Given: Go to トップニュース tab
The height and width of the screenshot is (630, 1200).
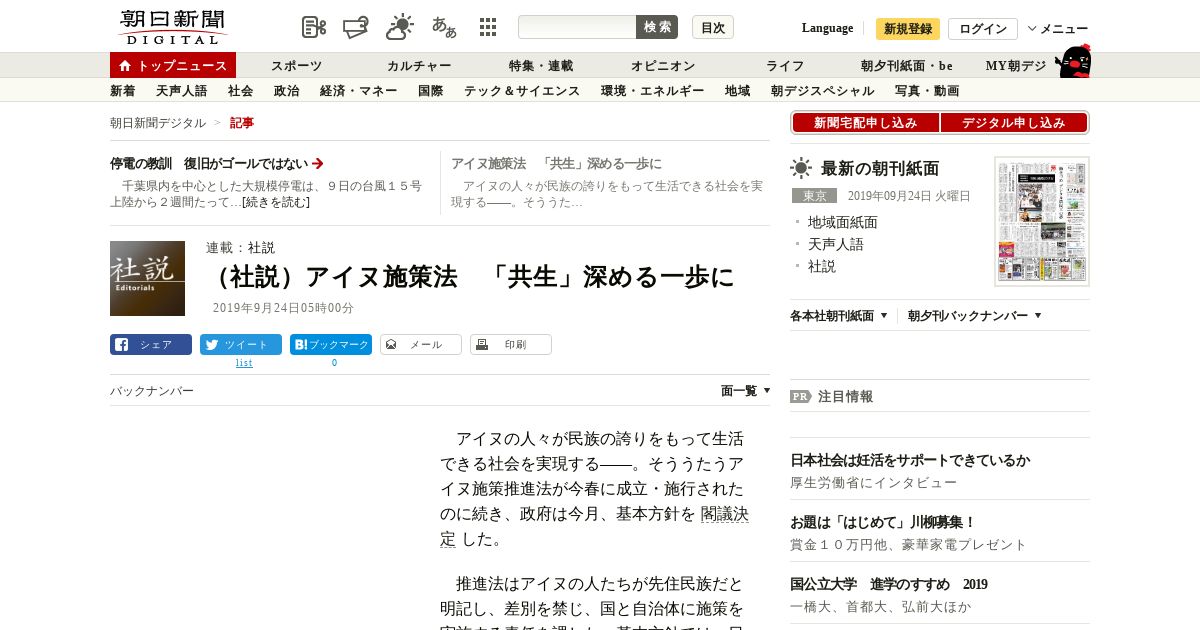Looking at the screenshot, I should [x=173, y=66].
